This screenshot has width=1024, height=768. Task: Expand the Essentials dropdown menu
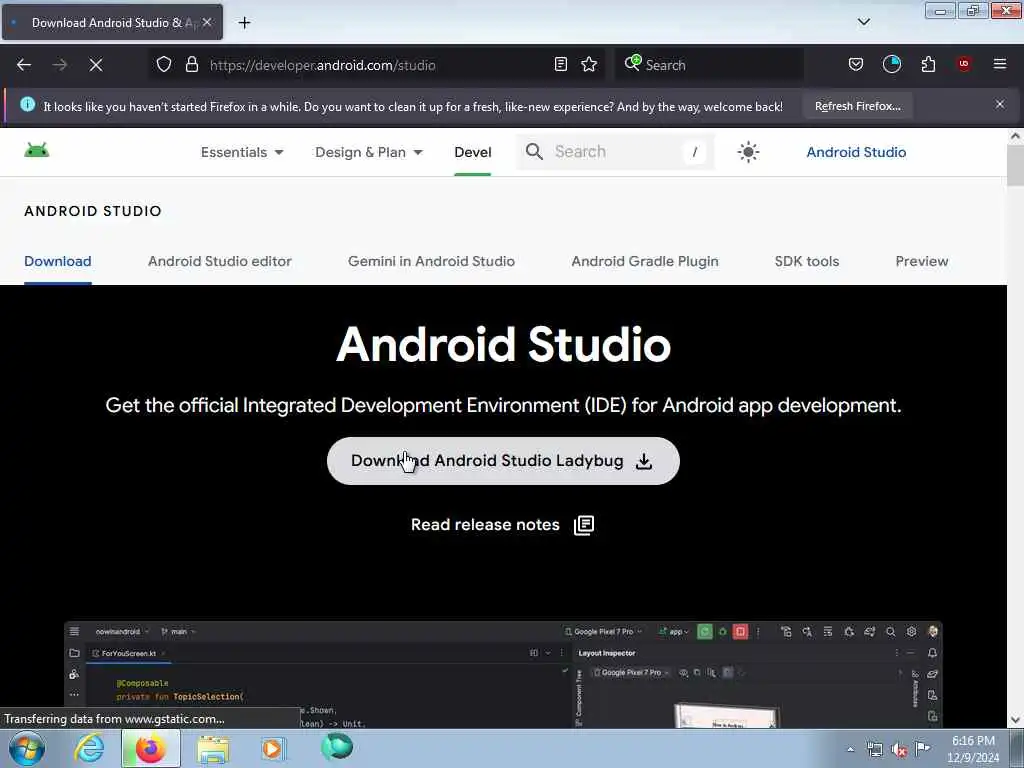[x=242, y=152]
